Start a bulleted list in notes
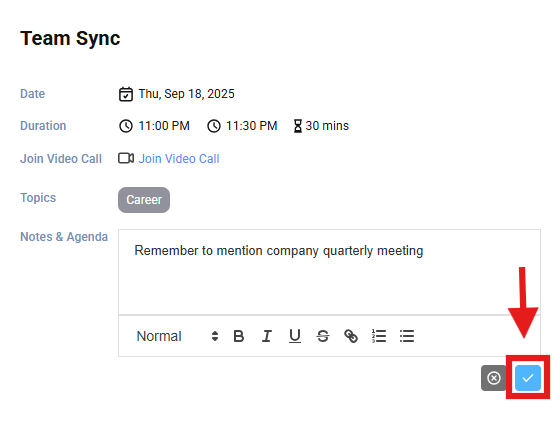This screenshot has width=558, height=426. [x=407, y=336]
